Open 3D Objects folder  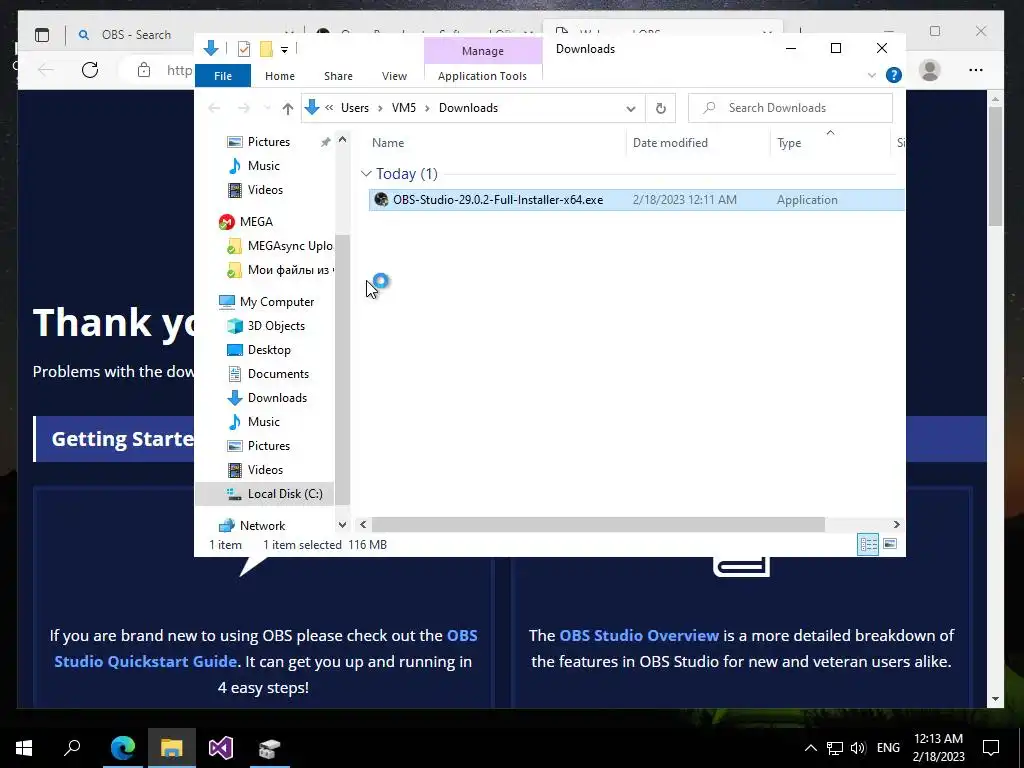(276, 326)
